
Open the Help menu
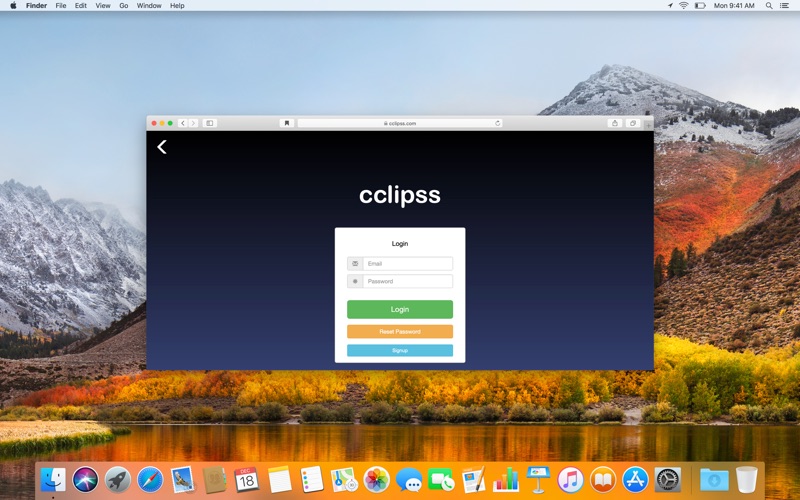[x=177, y=6]
